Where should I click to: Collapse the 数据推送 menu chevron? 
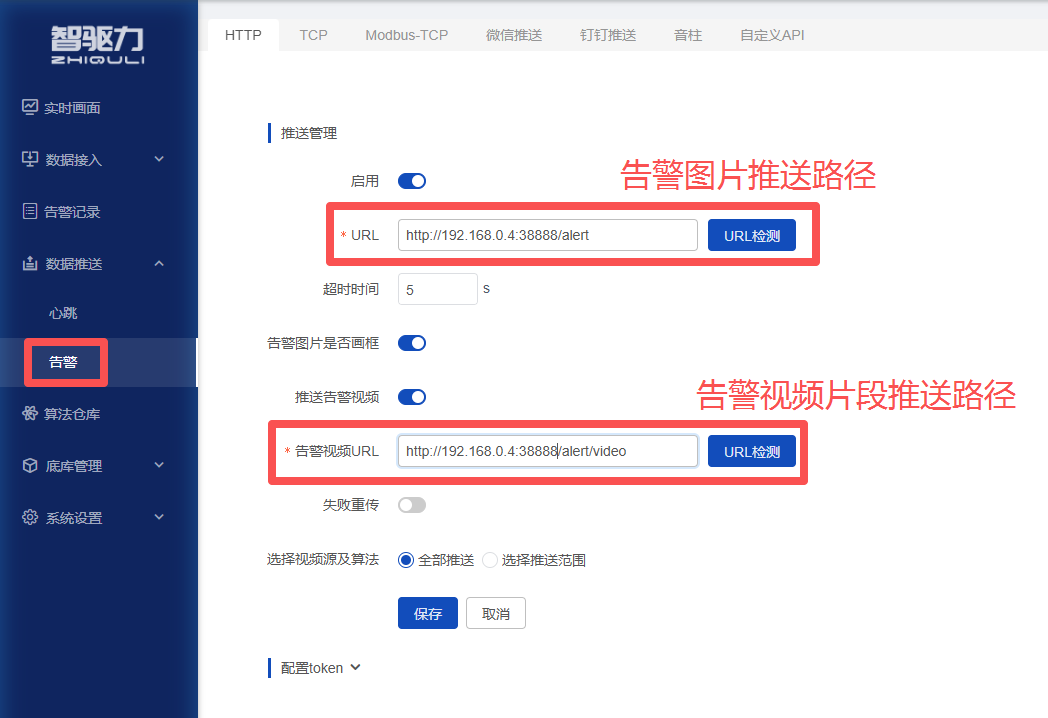pos(159,263)
